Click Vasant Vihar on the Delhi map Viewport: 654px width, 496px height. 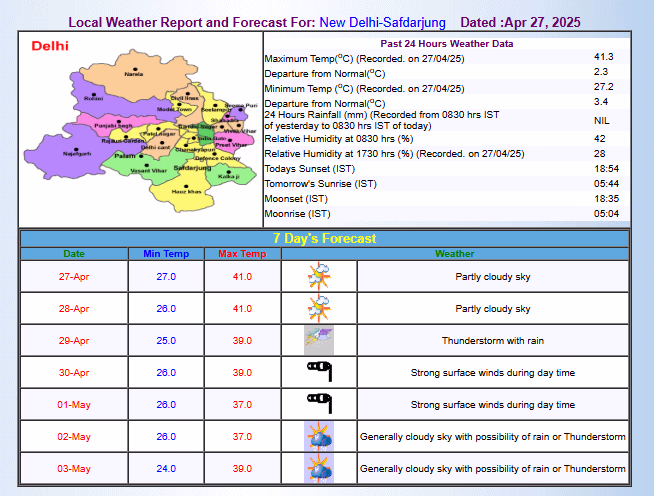pos(148,173)
